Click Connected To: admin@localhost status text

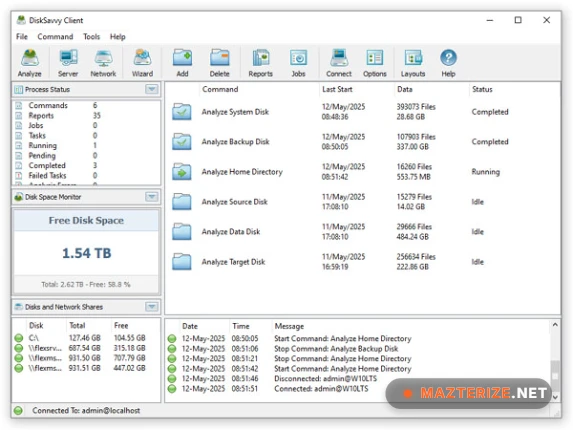click(86, 411)
